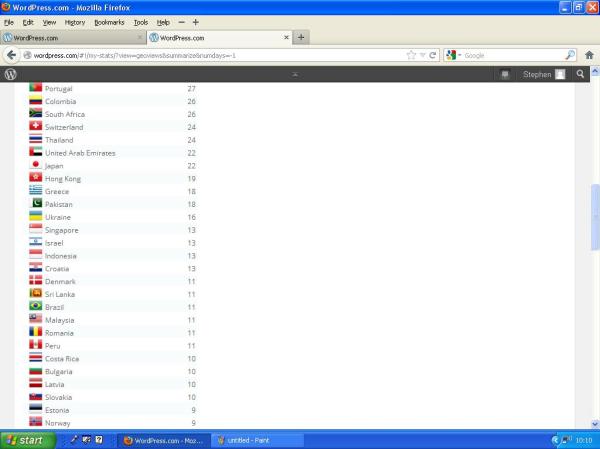Switch to the first WordPress.com tab

click(73, 38)
